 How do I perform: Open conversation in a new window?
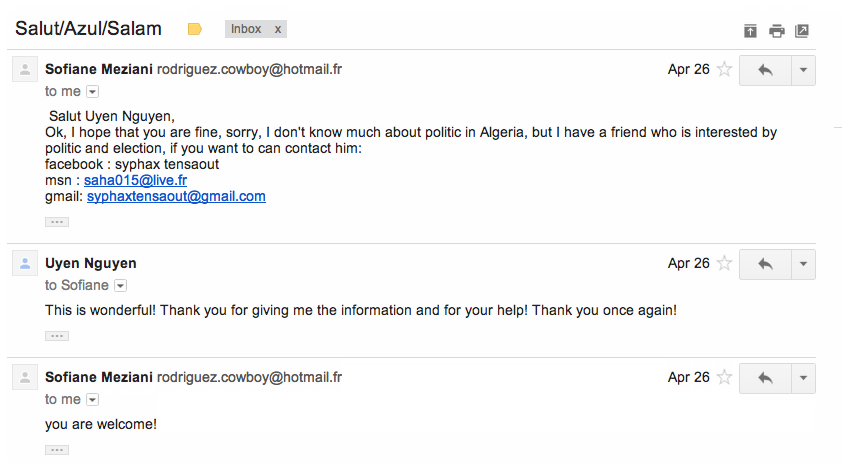pos(802,31)
